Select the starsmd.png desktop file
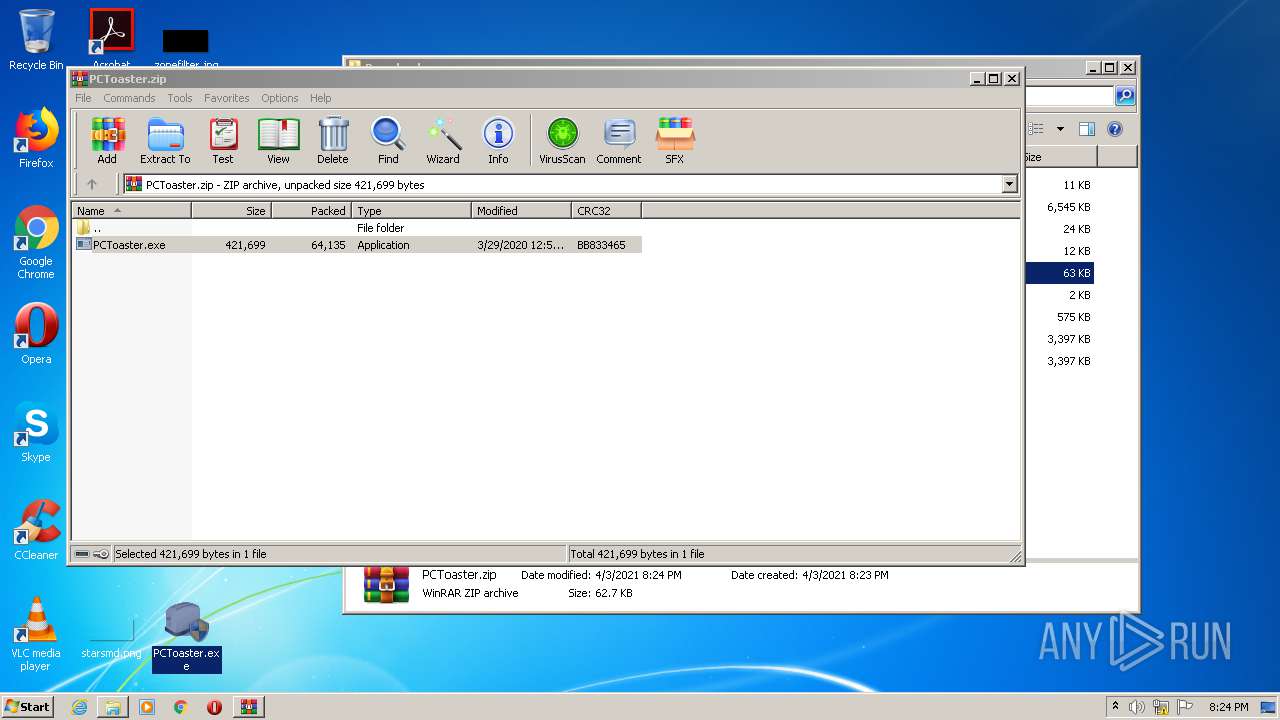This screenshot has height=720, width=1280. [111, 640]
